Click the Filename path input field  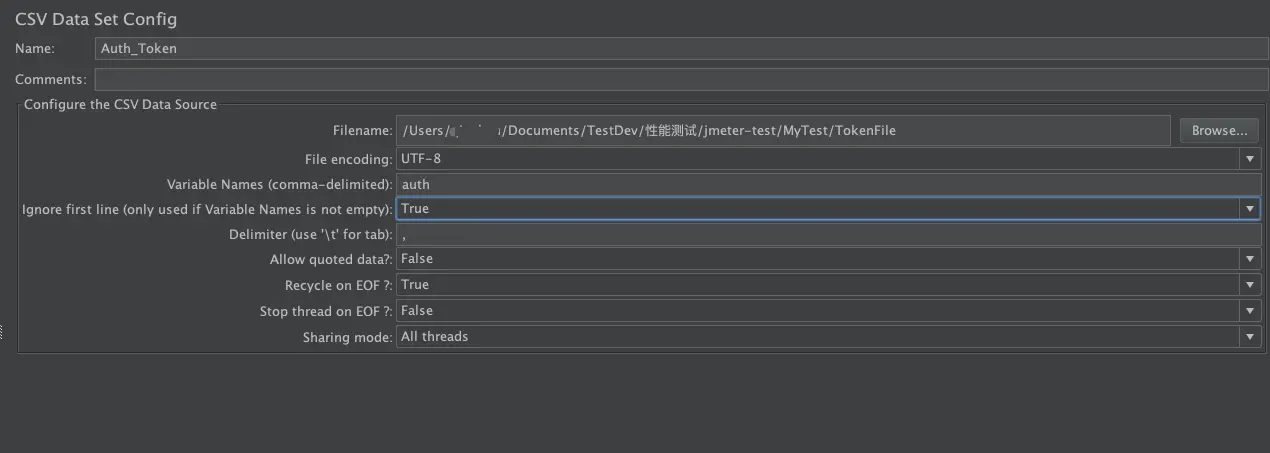tap(783, 130)
